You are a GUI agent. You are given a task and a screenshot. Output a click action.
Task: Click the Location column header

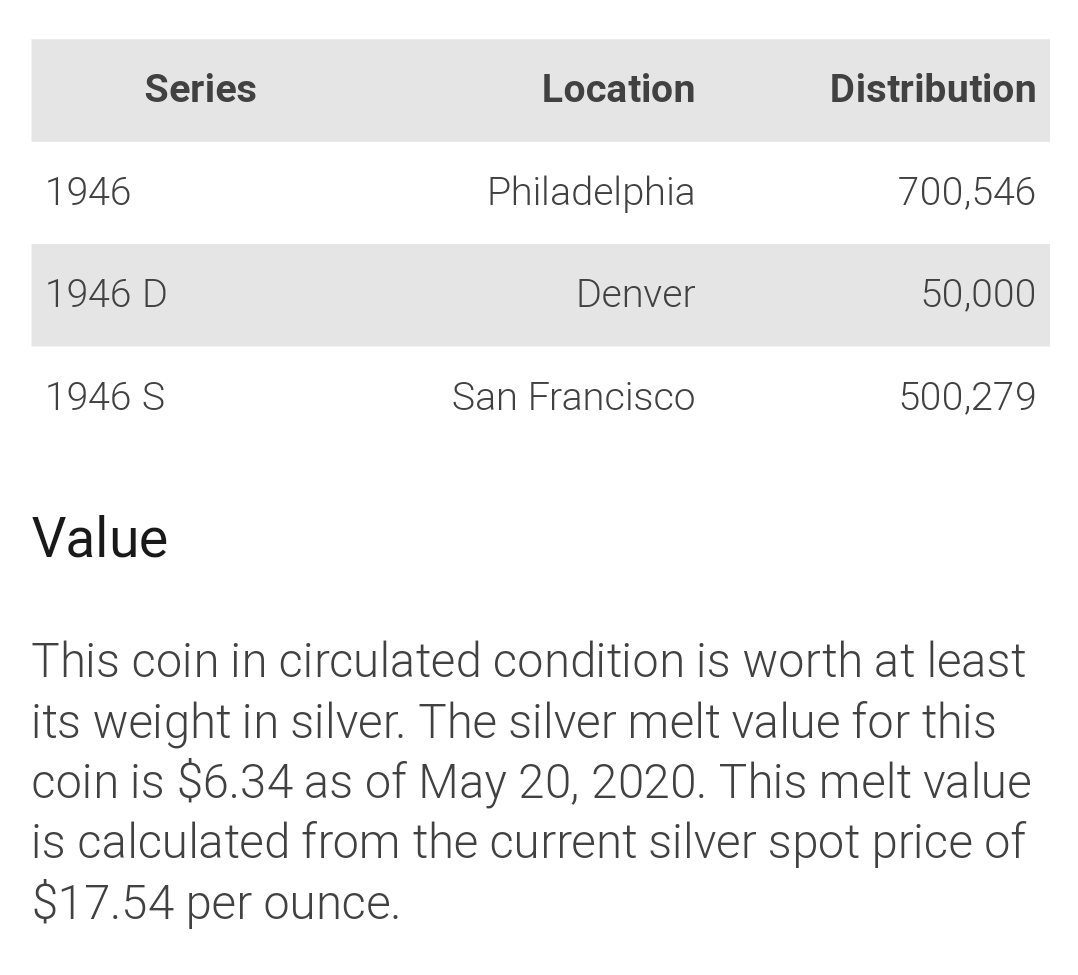coord(618,89)
